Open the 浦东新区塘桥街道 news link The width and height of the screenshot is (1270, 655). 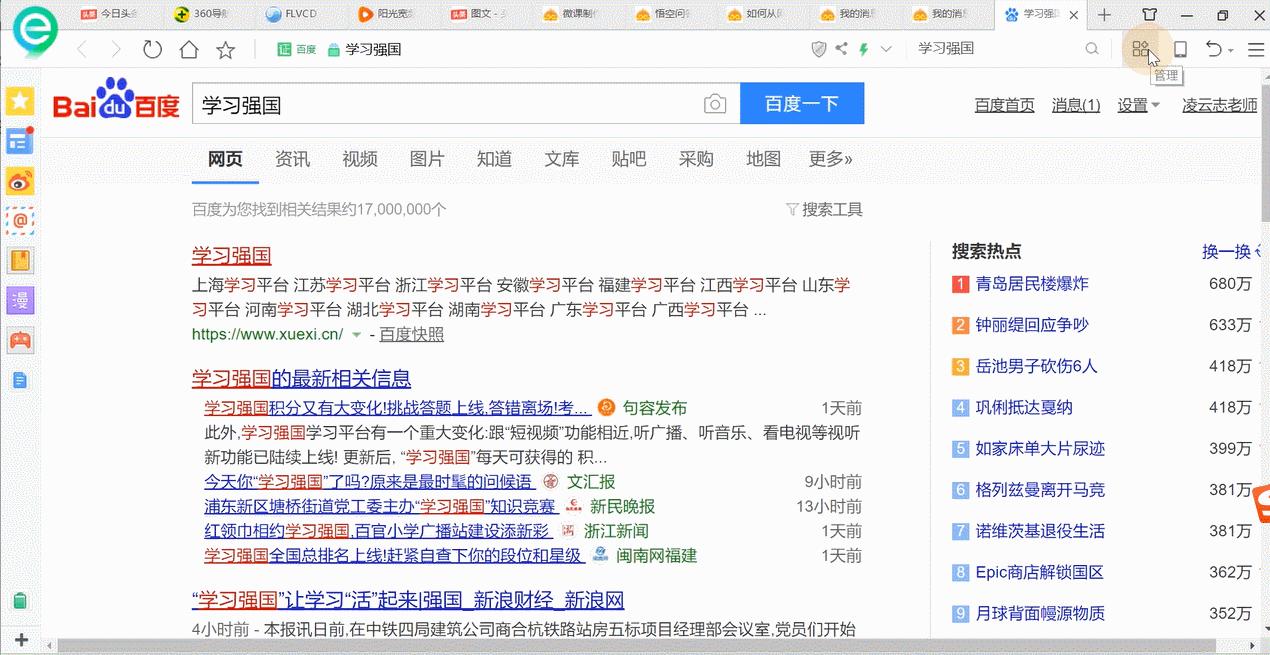[380, 506]
